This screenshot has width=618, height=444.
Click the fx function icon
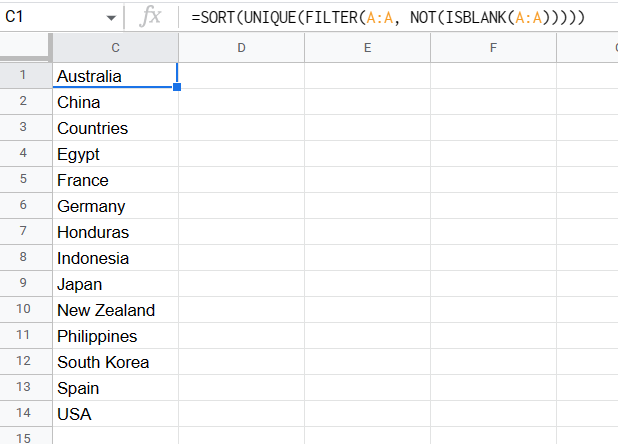tap(150, 17)
